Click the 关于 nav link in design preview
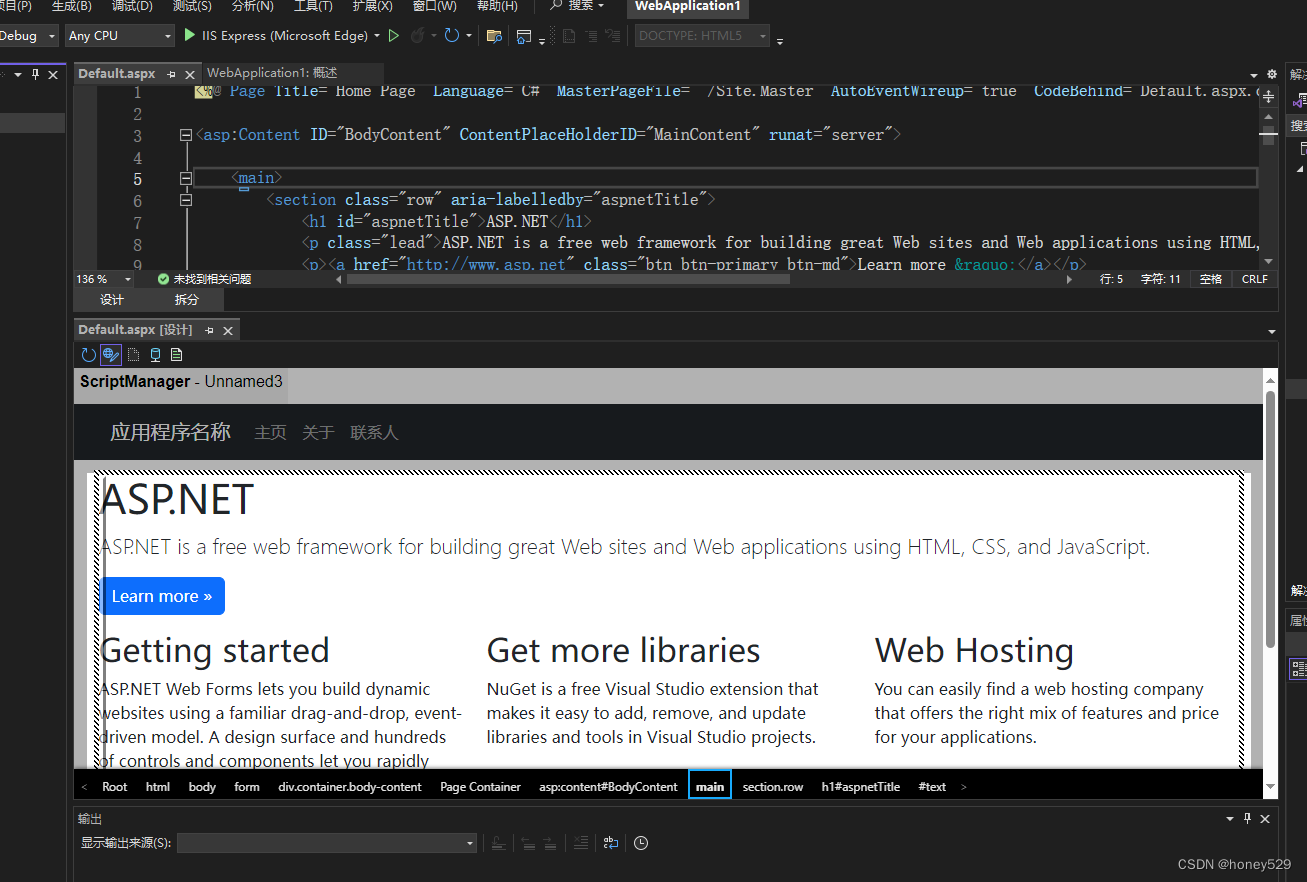 coord(318,433)
